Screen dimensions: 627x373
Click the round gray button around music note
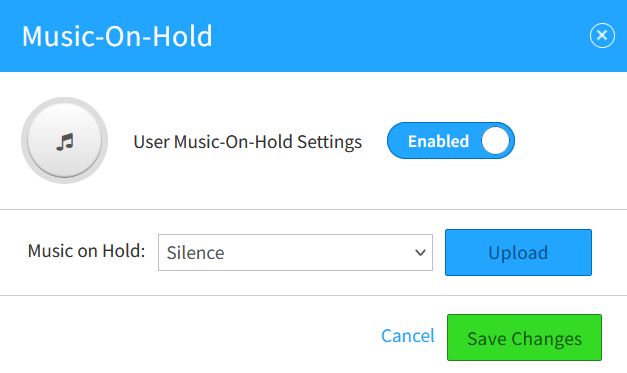64,140
